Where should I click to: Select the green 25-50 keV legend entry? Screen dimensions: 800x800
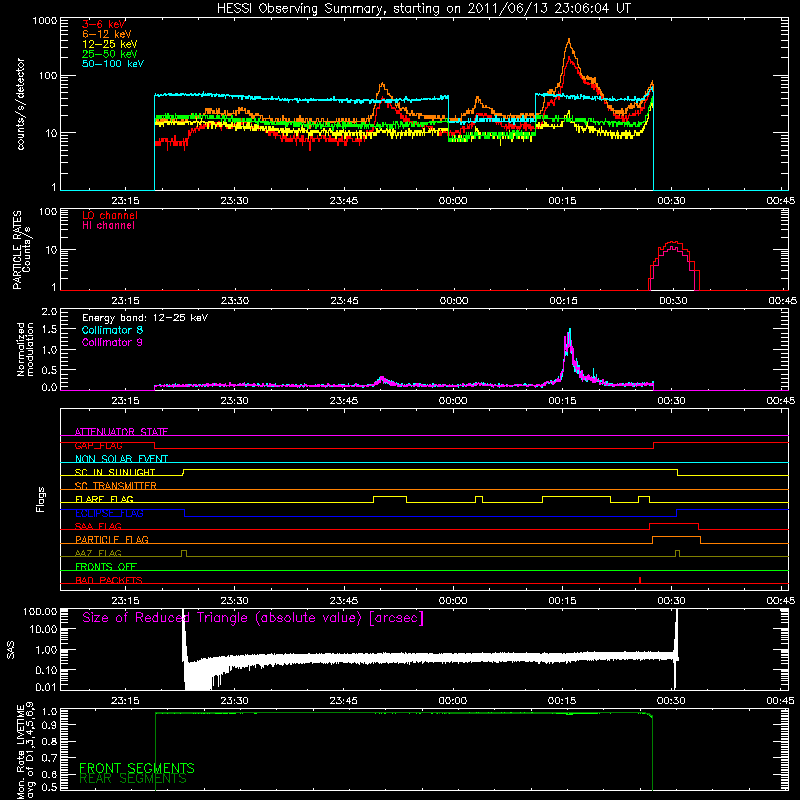pyautogui.click(x=110, y=54)
